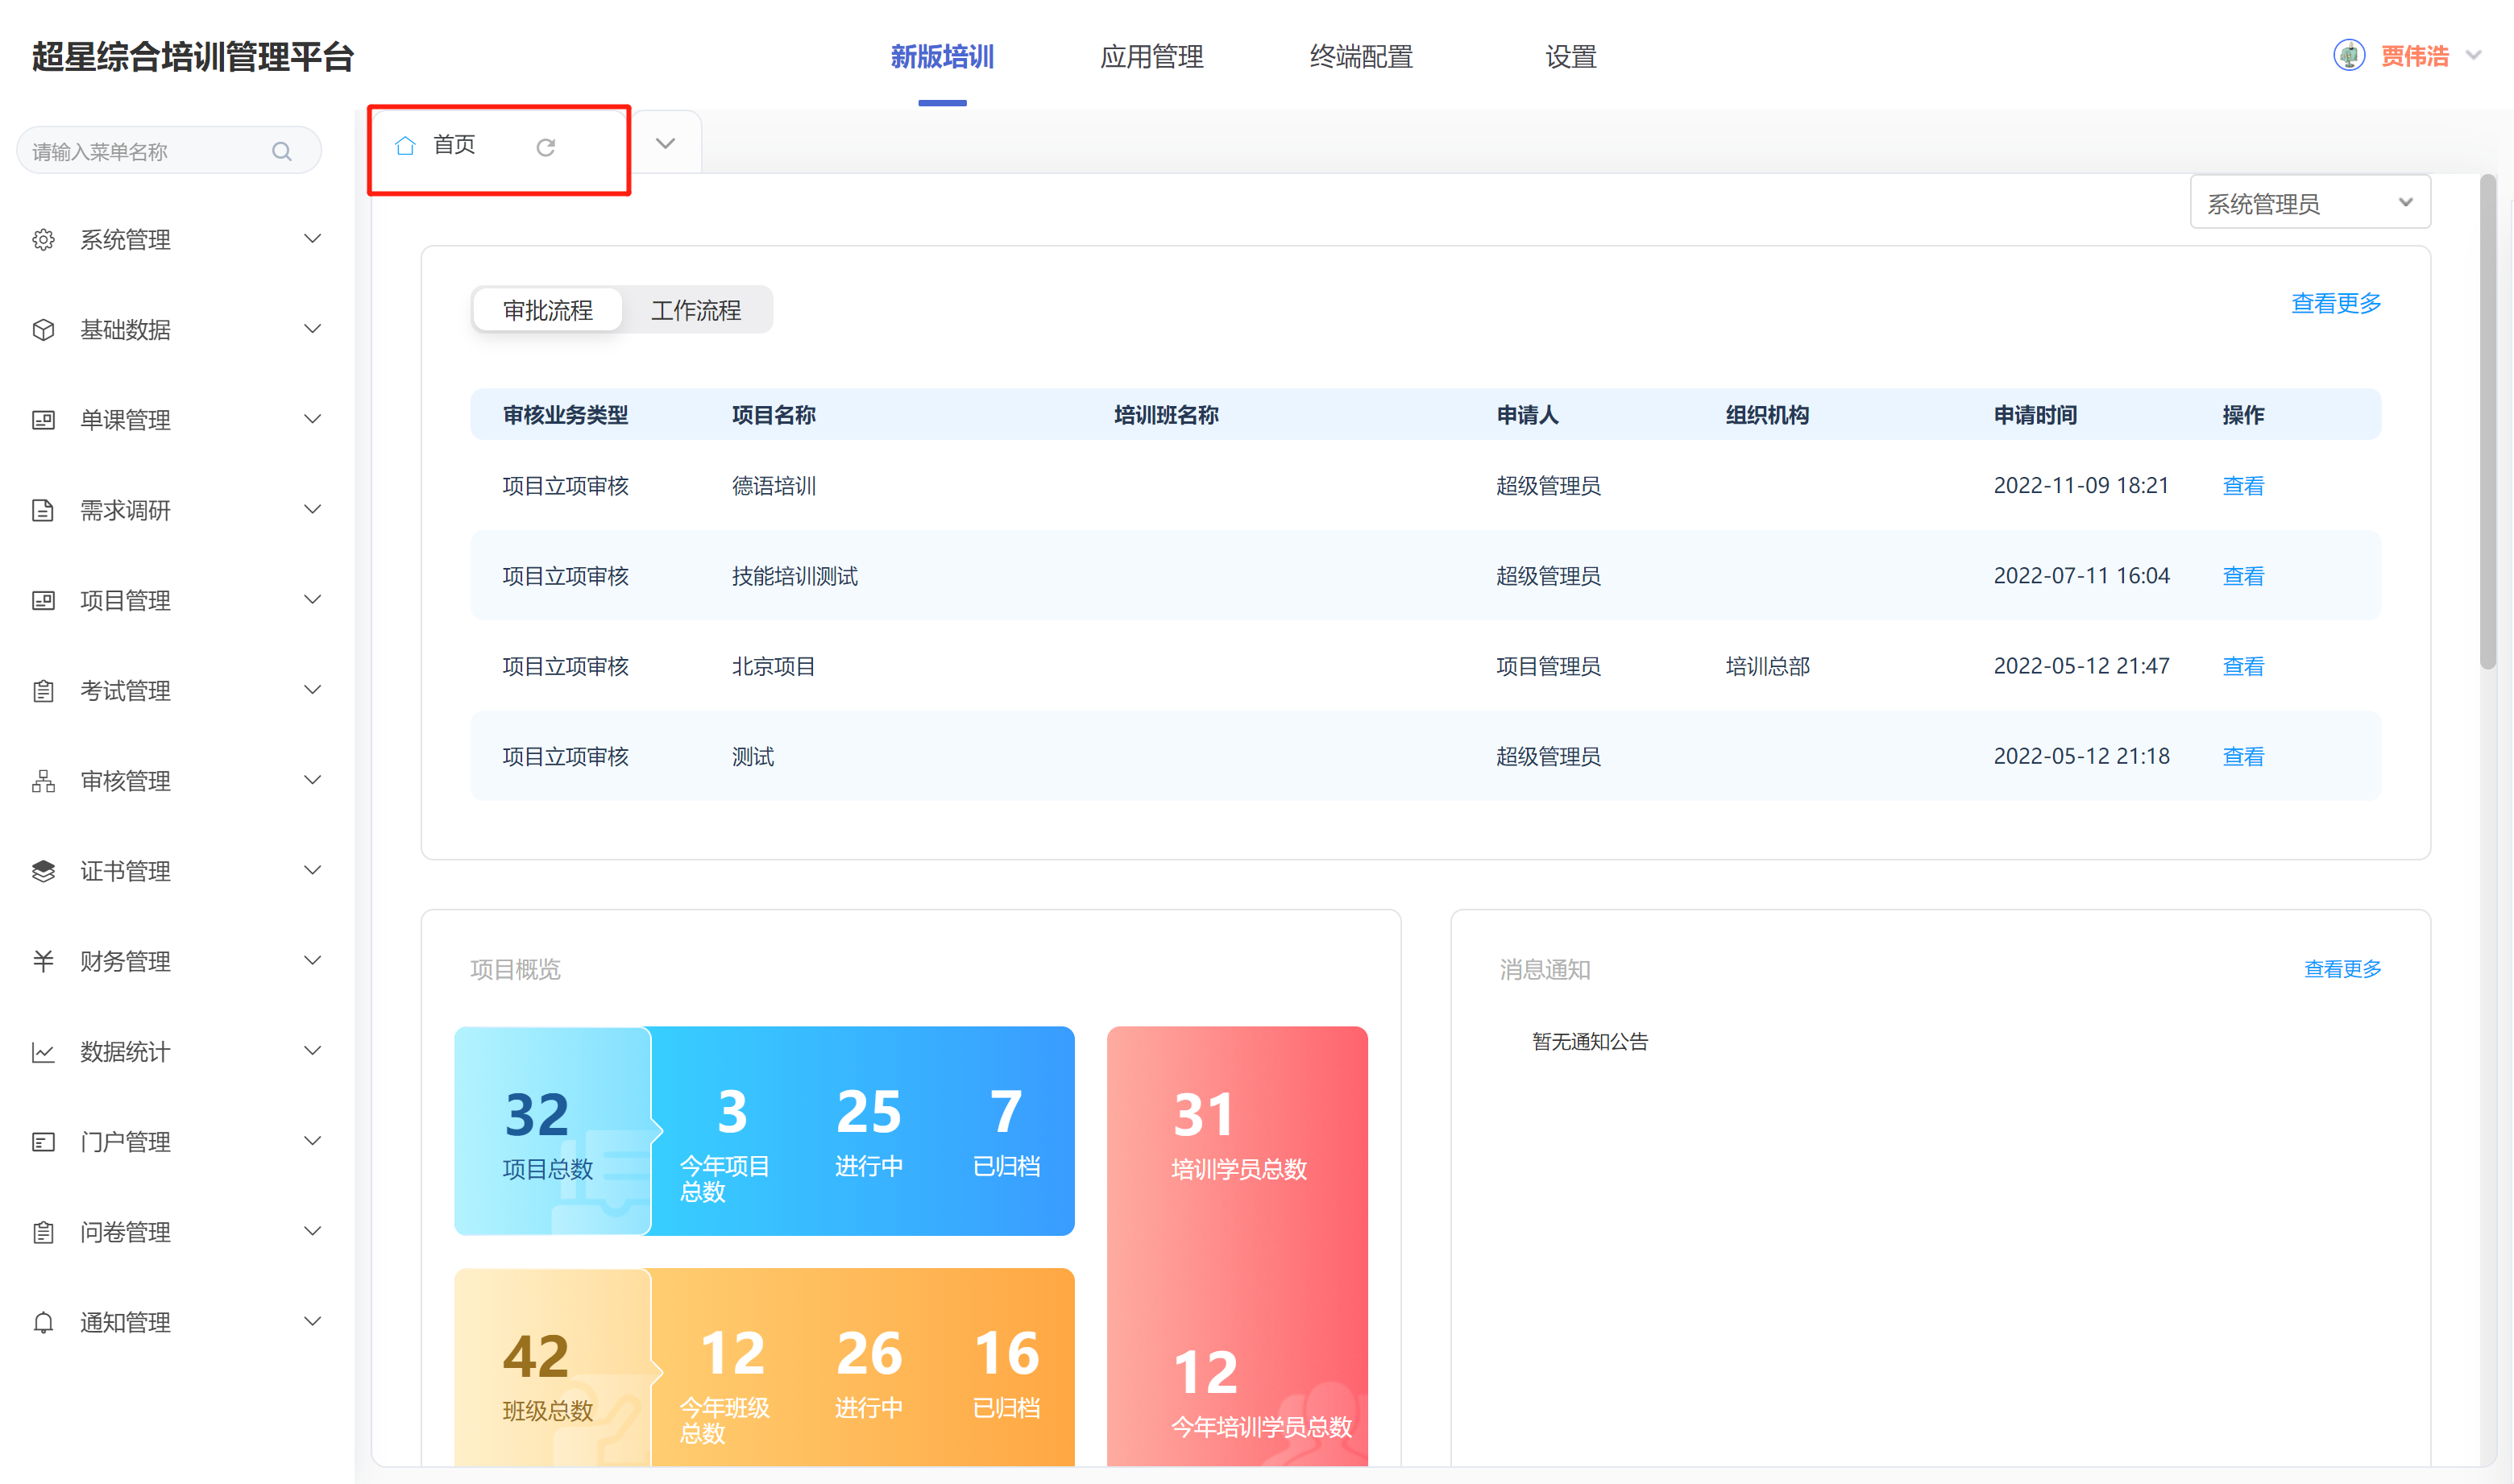Image resolution: width=2514 pixels, height=1484 pixels.
Task: Click the home icon in tab bar
Action: (x=405, y=146)
